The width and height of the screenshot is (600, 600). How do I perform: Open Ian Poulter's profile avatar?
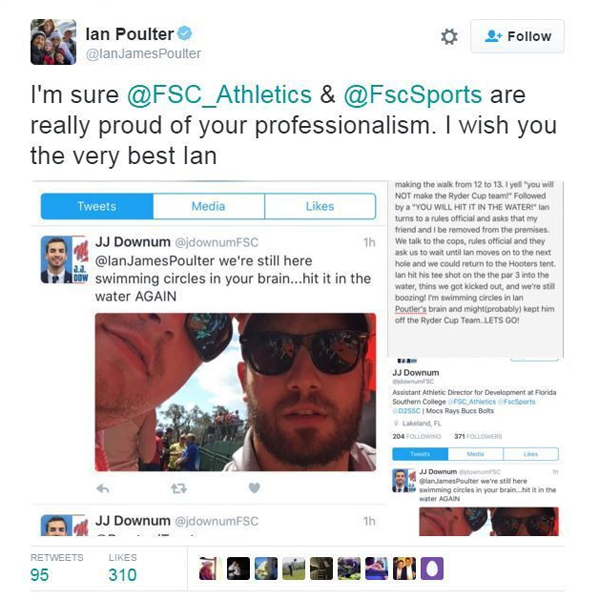click(x=53, y=42)
